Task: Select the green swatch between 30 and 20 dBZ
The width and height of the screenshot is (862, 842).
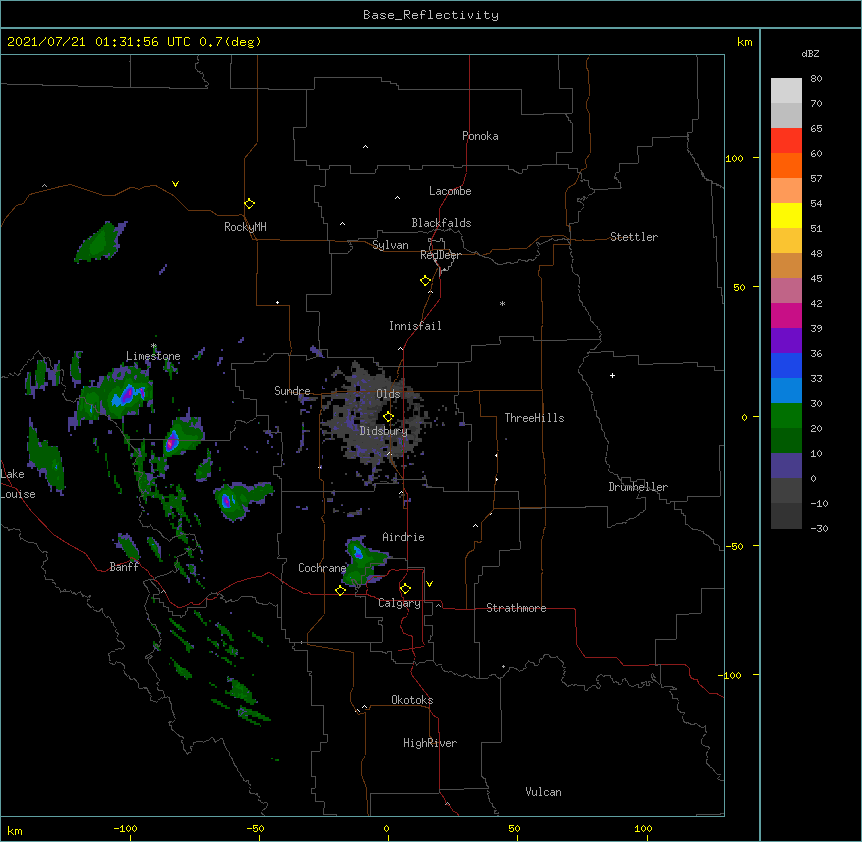Action: click(x=786, y=416)
